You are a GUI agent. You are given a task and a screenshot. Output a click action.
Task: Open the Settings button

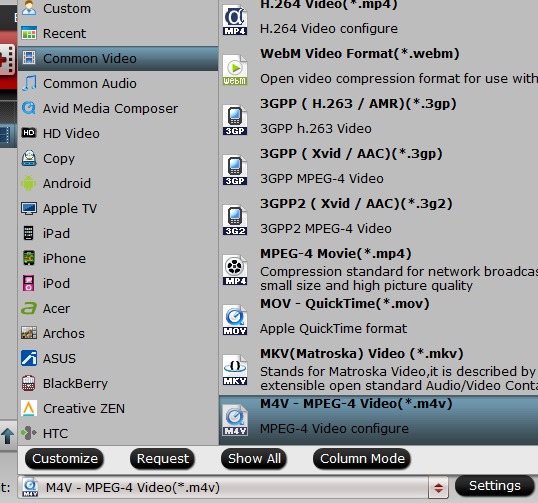pos(494,486)
